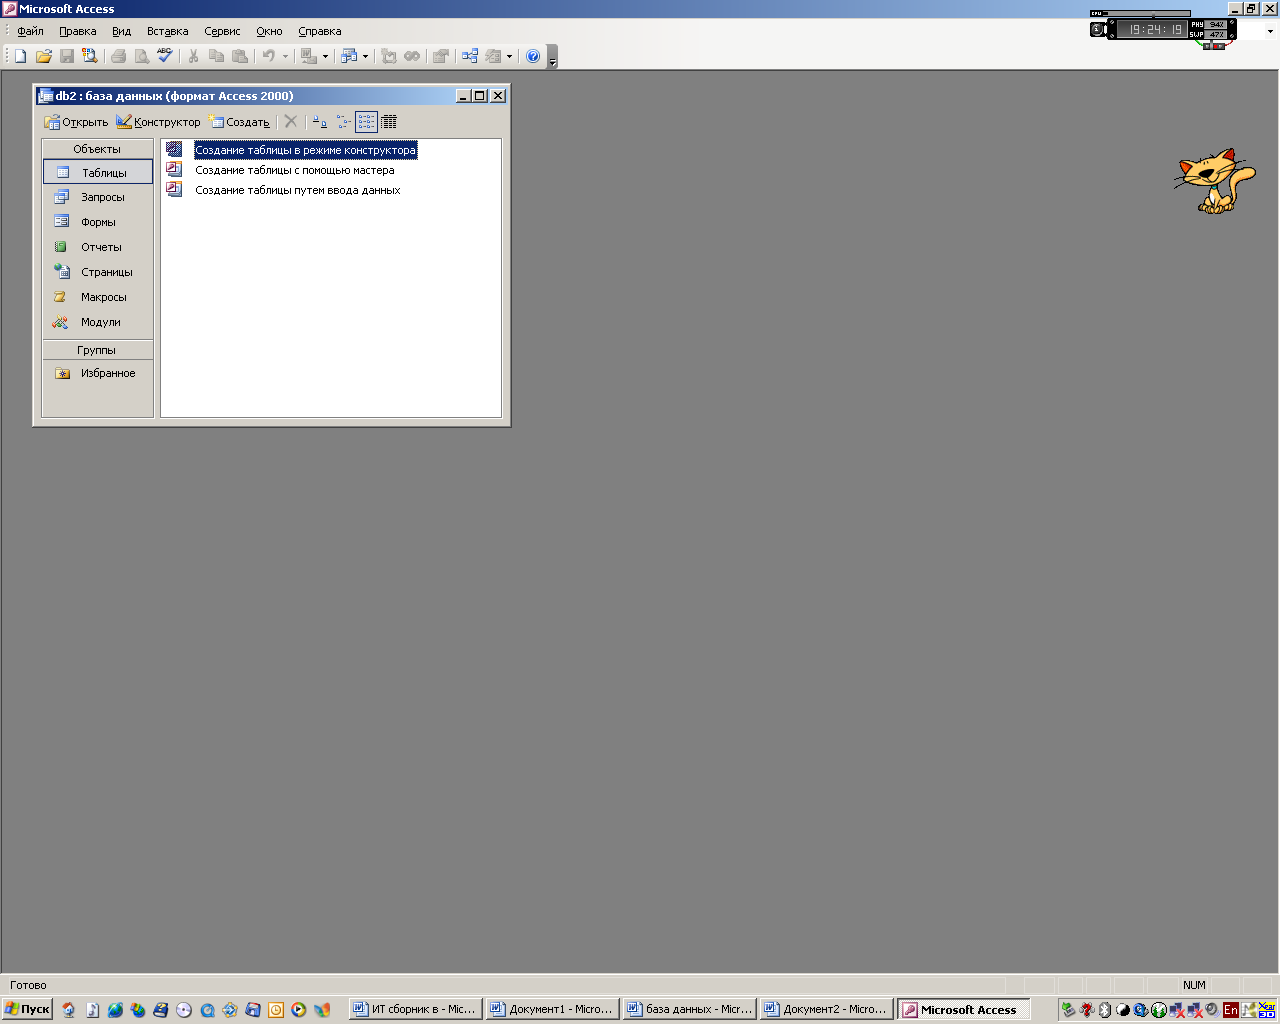This screenshot has height=1024, width=1280.
Task: Click the Delete X icon in db2 window
Action: click(x=290, y=121)
